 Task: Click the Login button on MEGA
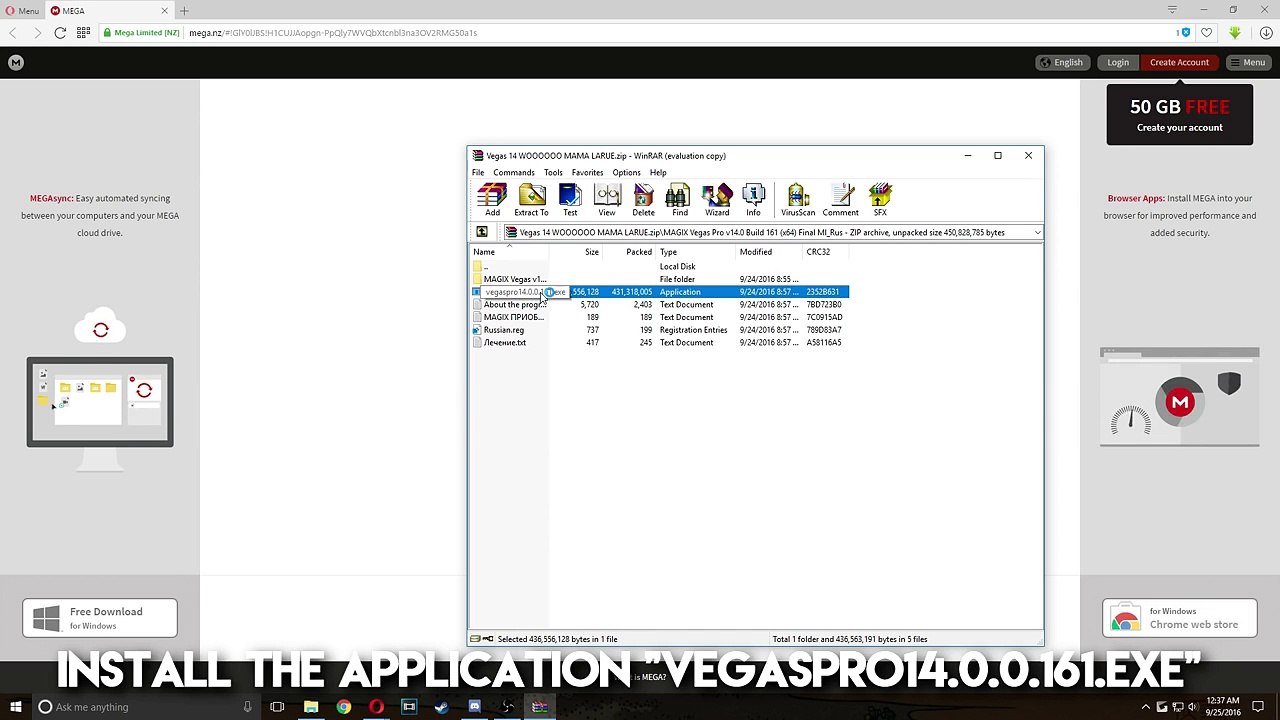point(1118,62)
